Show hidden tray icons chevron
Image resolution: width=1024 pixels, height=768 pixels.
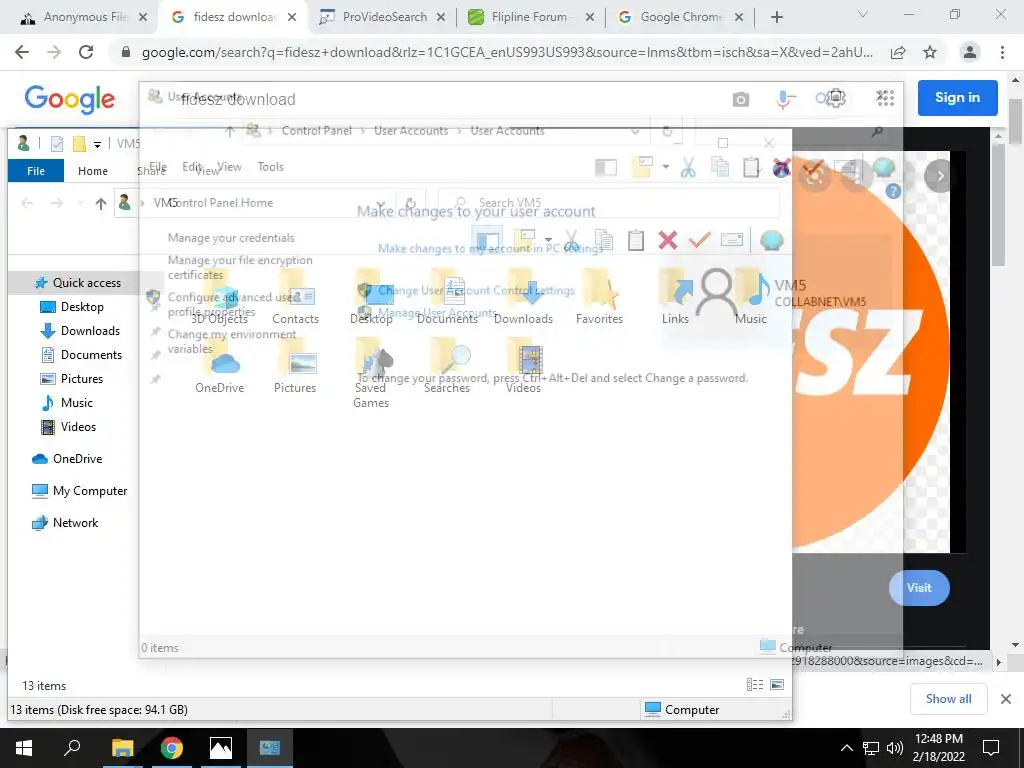coord(846,748)
